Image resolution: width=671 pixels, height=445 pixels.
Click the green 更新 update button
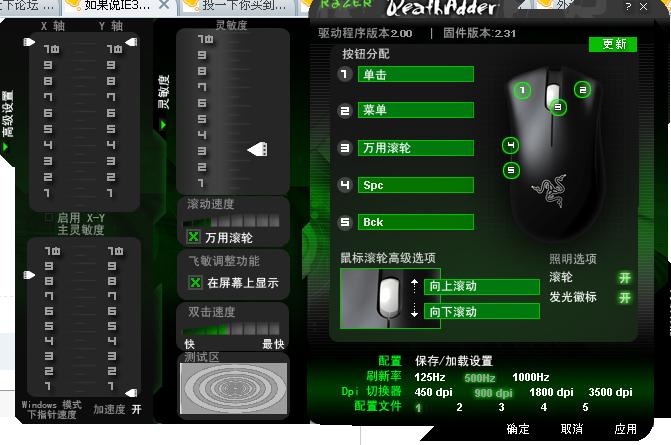tap(613, 44)
